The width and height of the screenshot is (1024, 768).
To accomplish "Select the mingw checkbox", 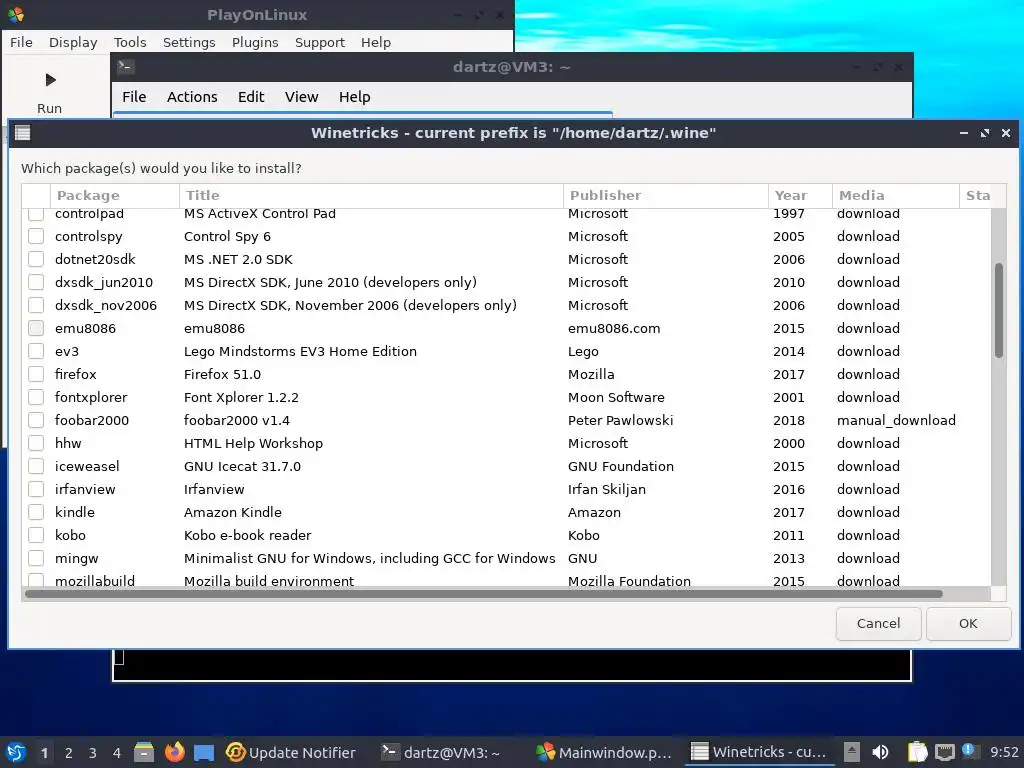I will [x=36, y=558].
